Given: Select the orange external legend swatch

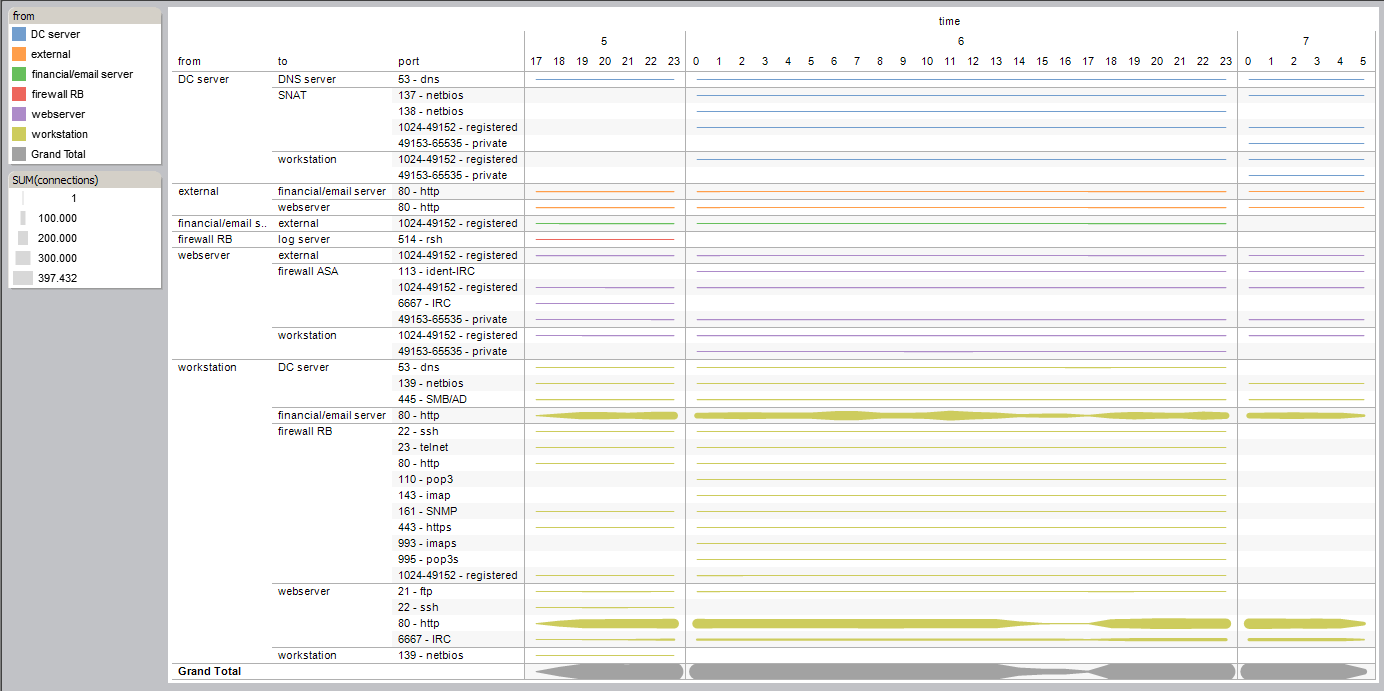Looking at the screenshot, I should click(19, 54).
